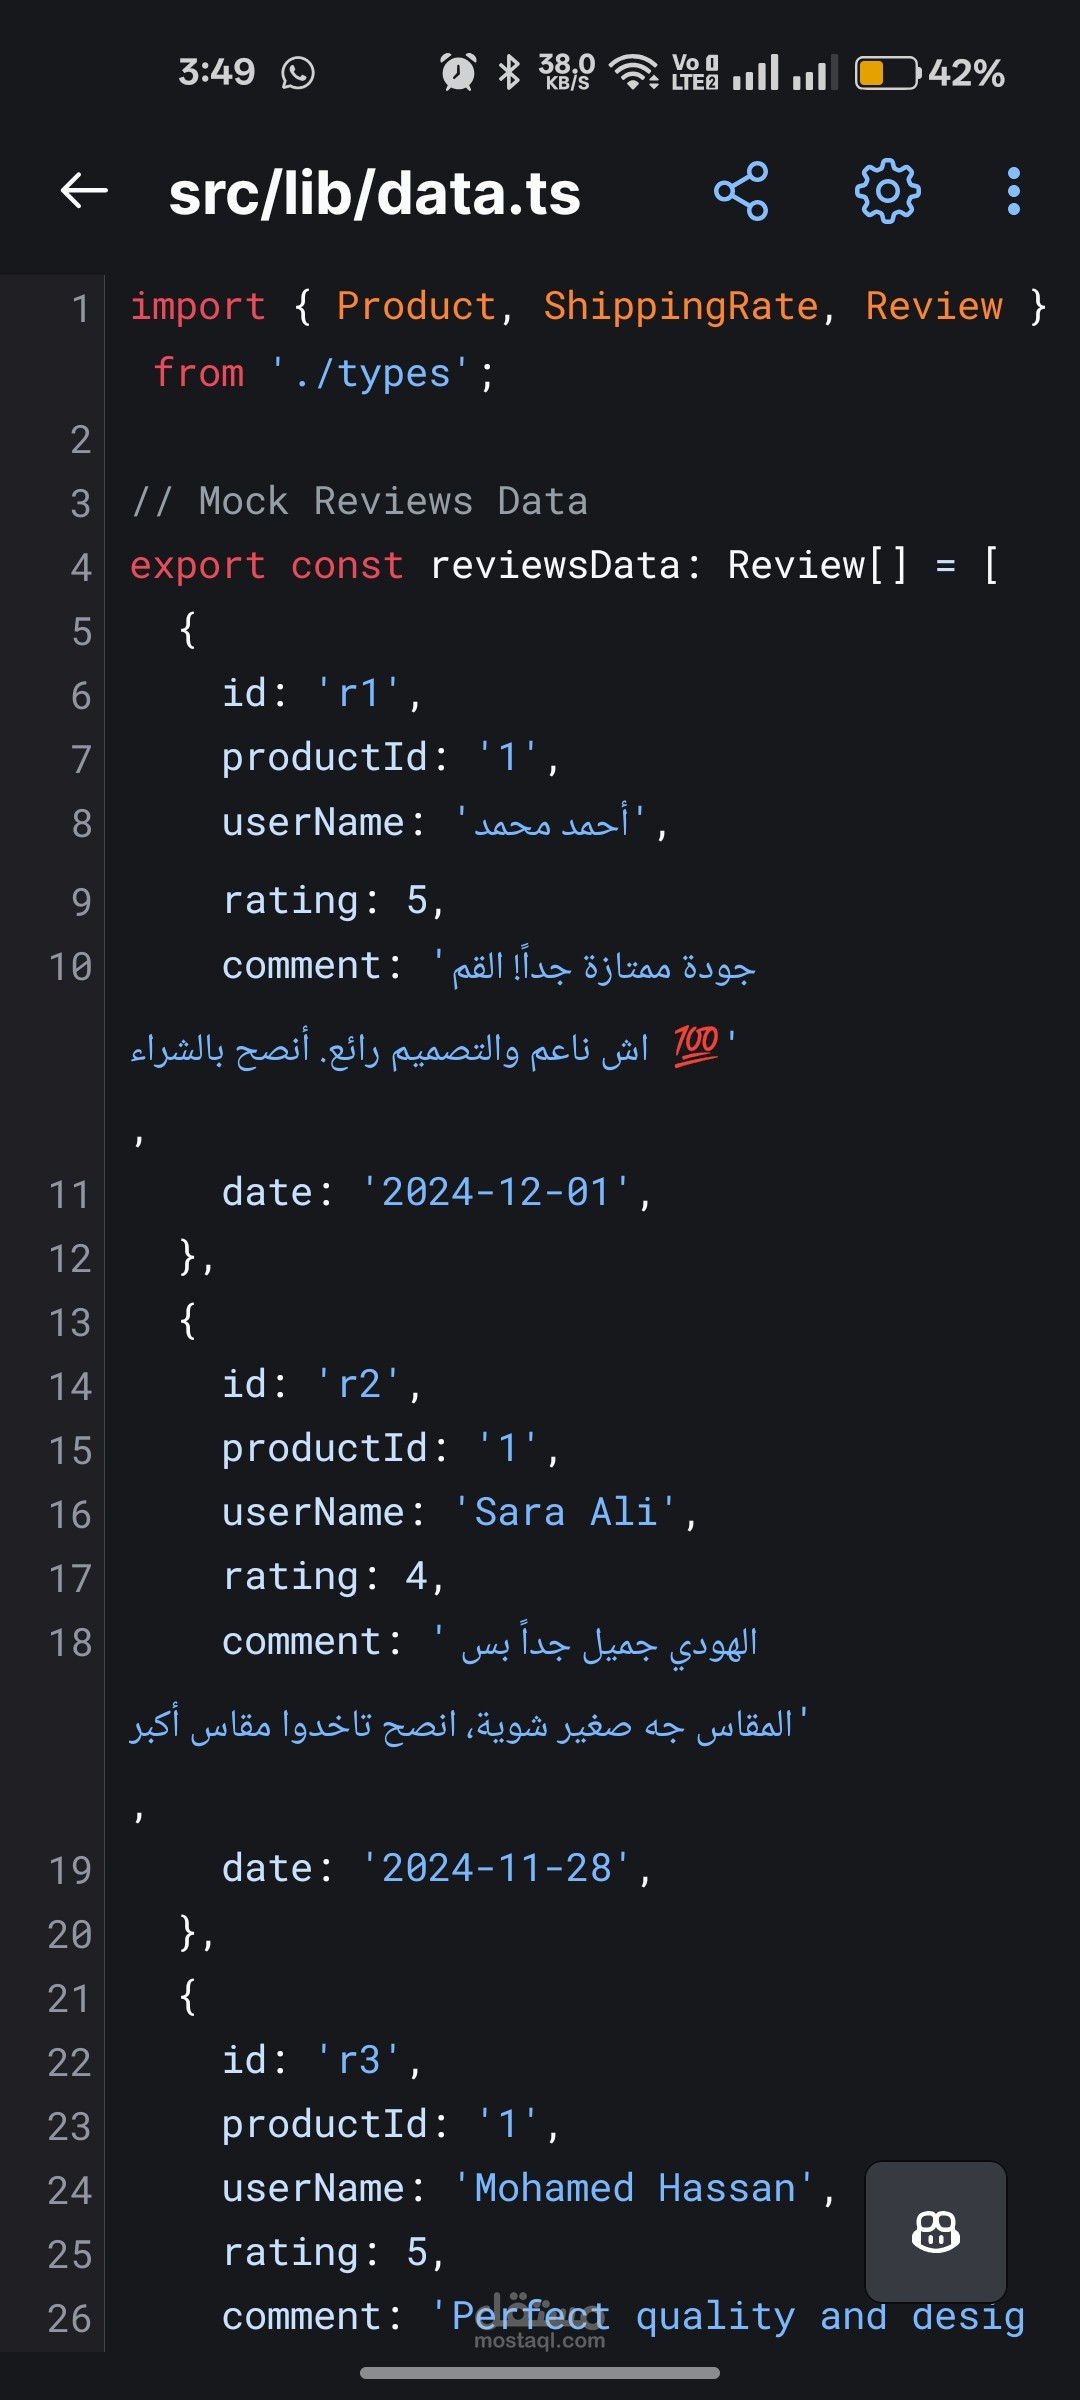Viewport: 1080px width, 2400px height.
Task: Tap the 'Sara Ali' userName string
Action: click(x=565, y=1512)
